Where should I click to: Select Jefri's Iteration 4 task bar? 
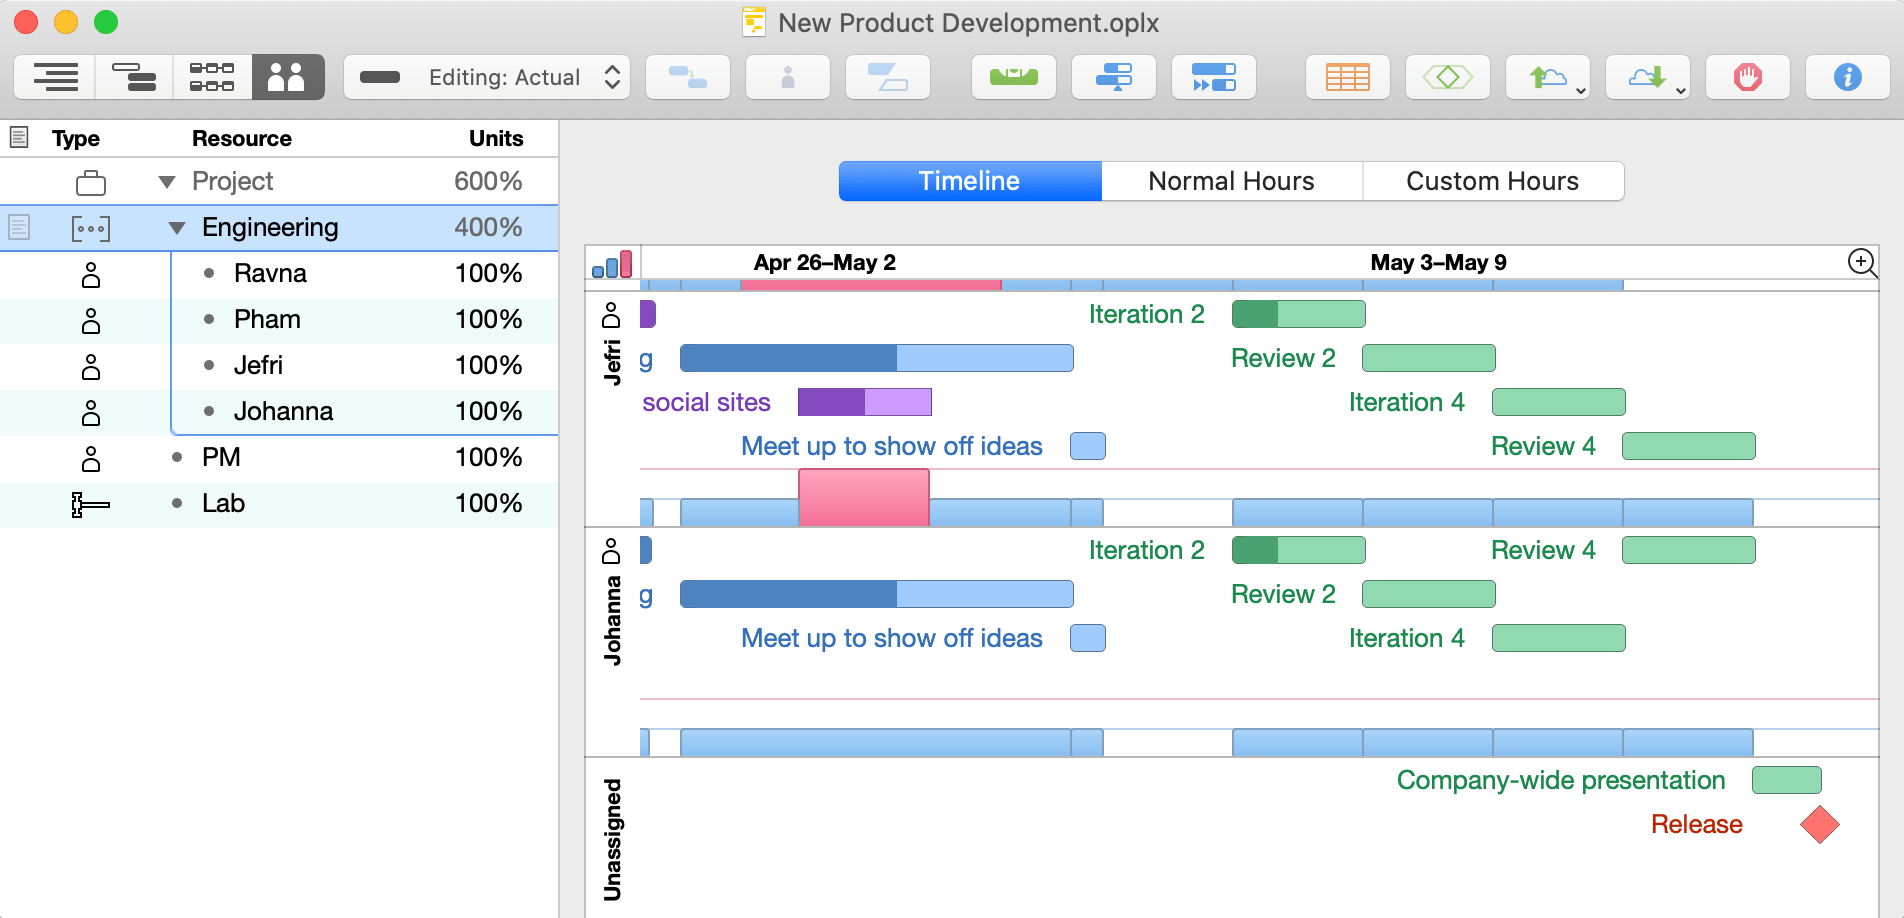[x=1559, y=402]
